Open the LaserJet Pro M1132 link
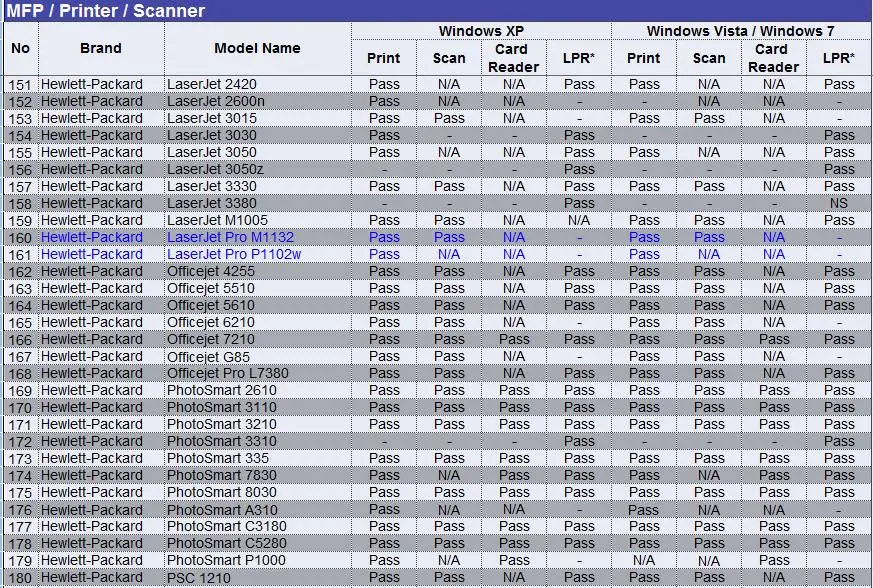This screenshot has width=873, height=588. click(x=230, y=237)
